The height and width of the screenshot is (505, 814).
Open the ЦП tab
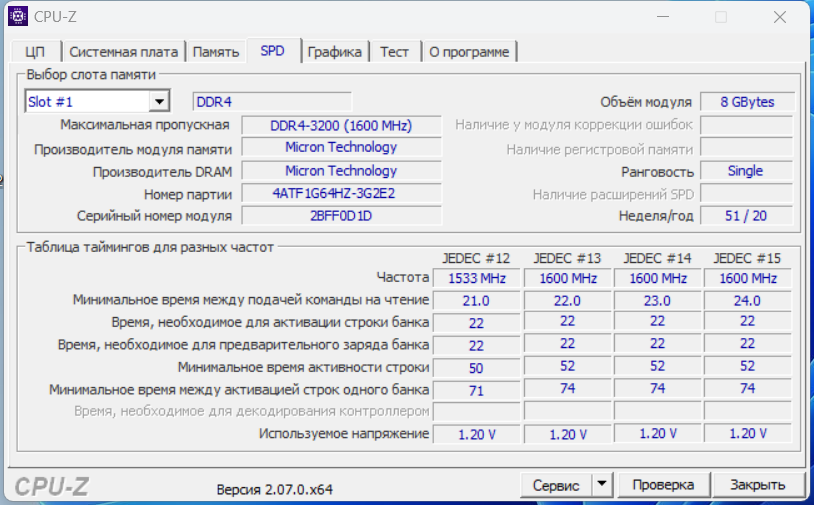click(x=35, y=52)
